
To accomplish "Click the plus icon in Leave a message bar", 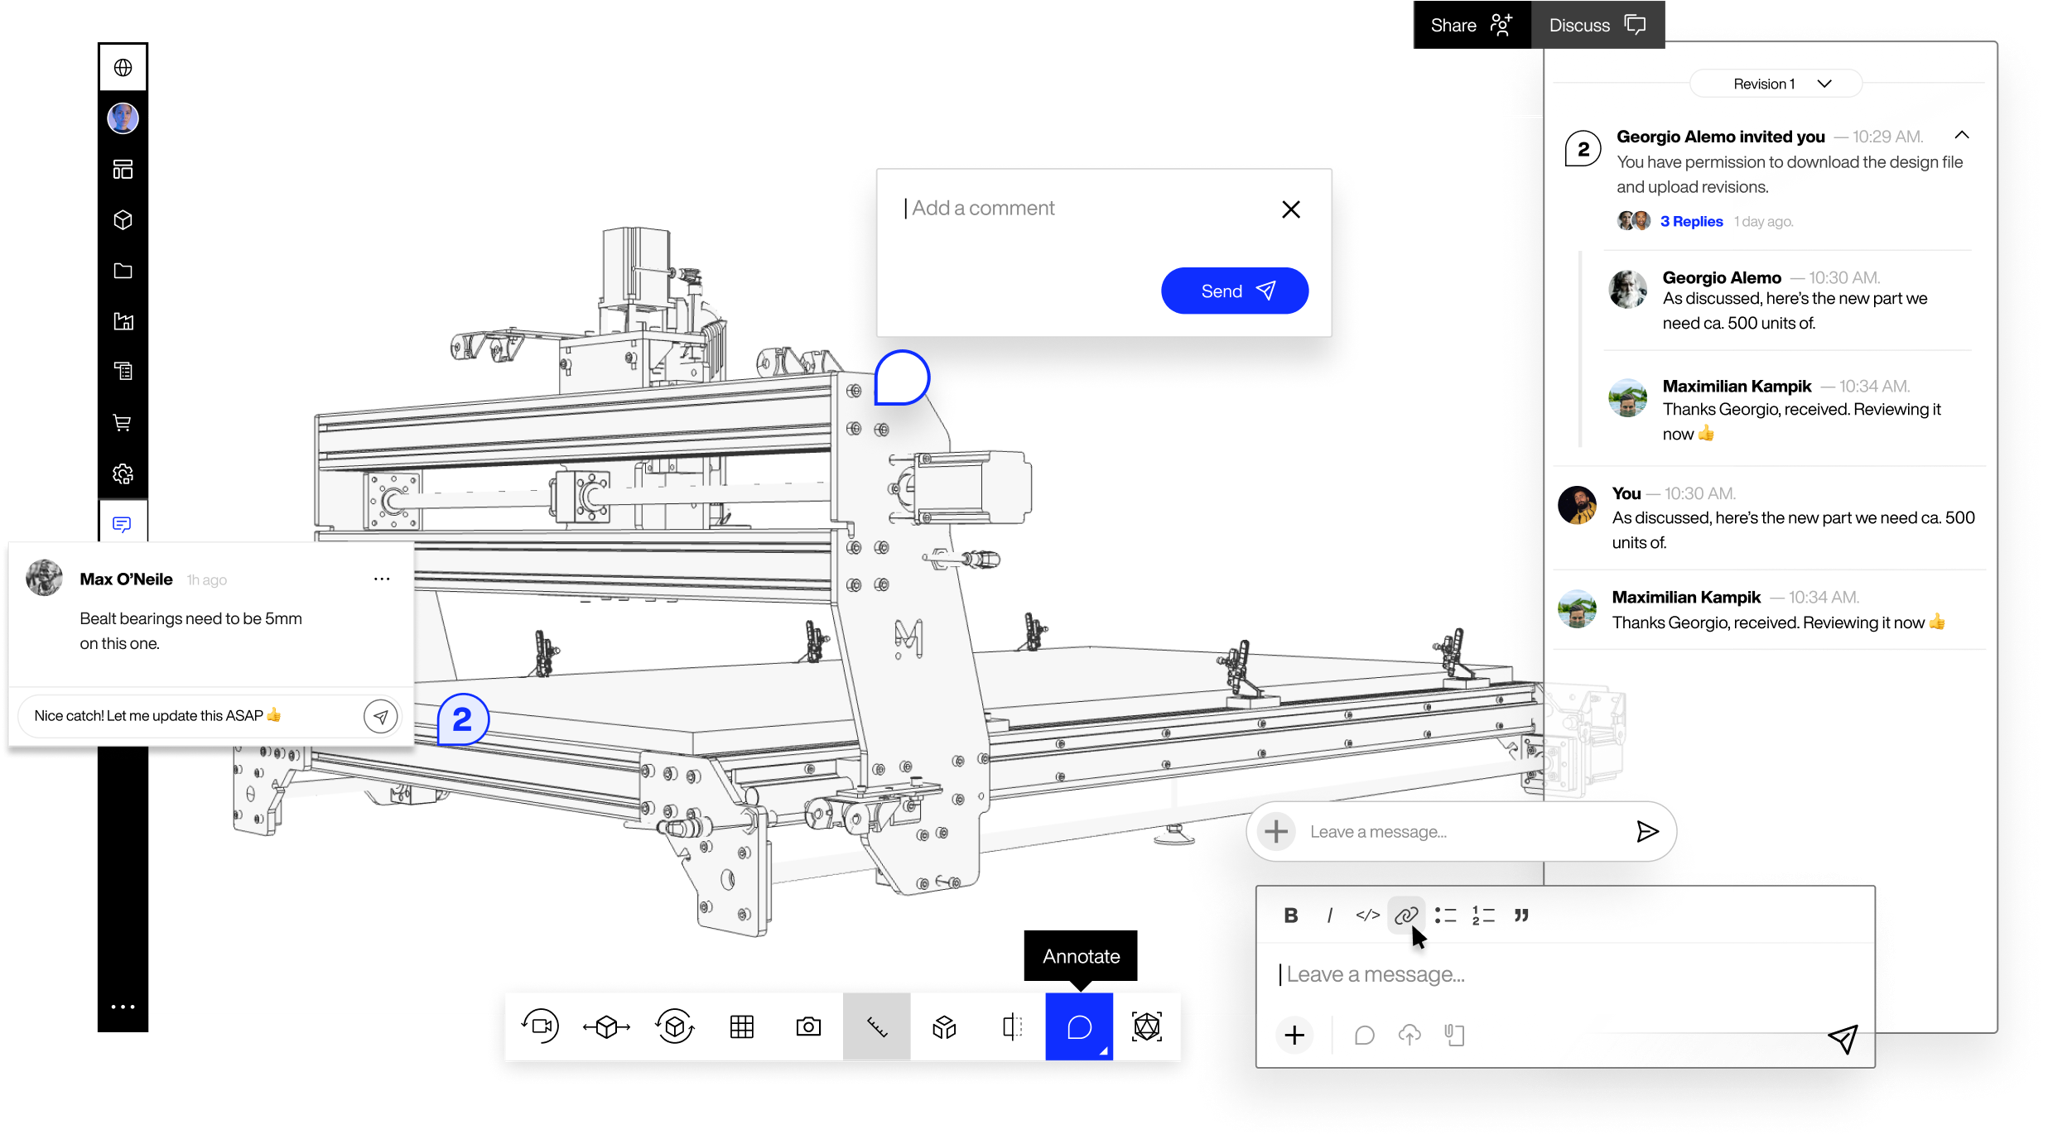I will 1276,831.
